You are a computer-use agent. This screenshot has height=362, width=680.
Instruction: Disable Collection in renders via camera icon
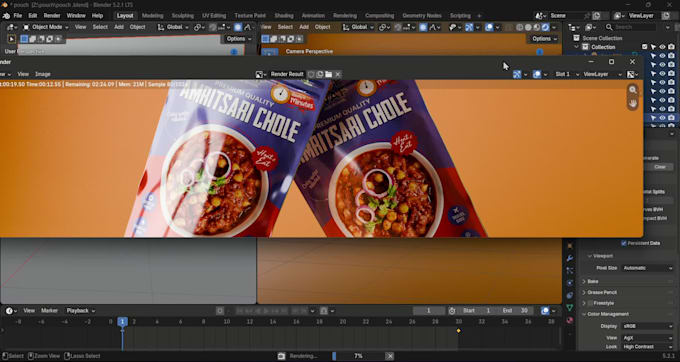[671, 47]
